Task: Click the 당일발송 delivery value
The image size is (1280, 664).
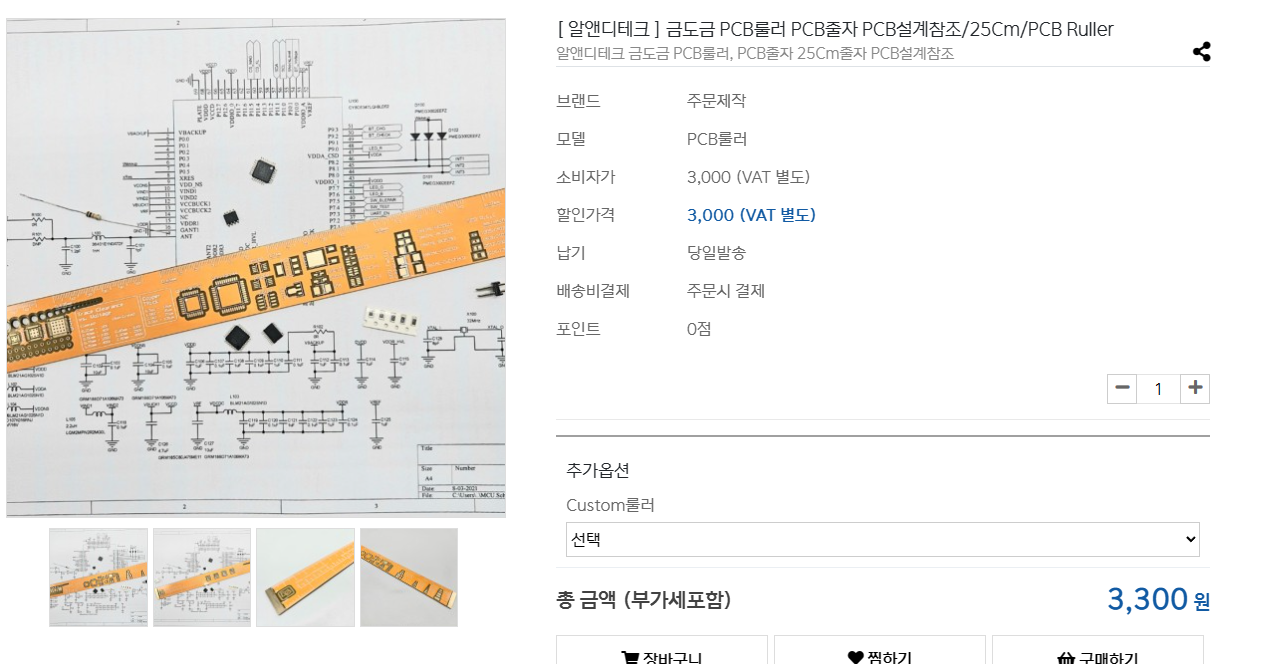Action: click(716, 253)
